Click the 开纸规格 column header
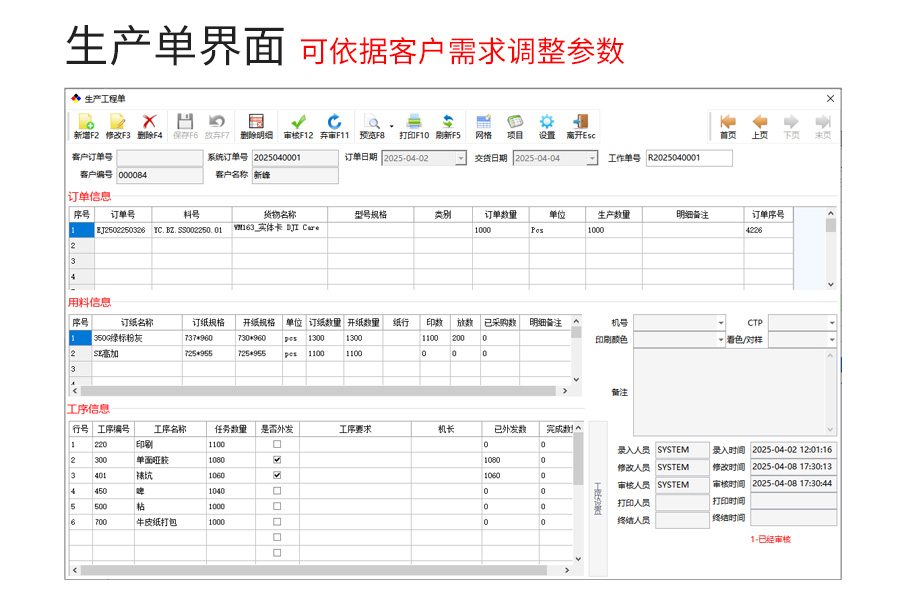Image resolution: width=900 pixels, height=600 pixels. [x=259, y=323]
